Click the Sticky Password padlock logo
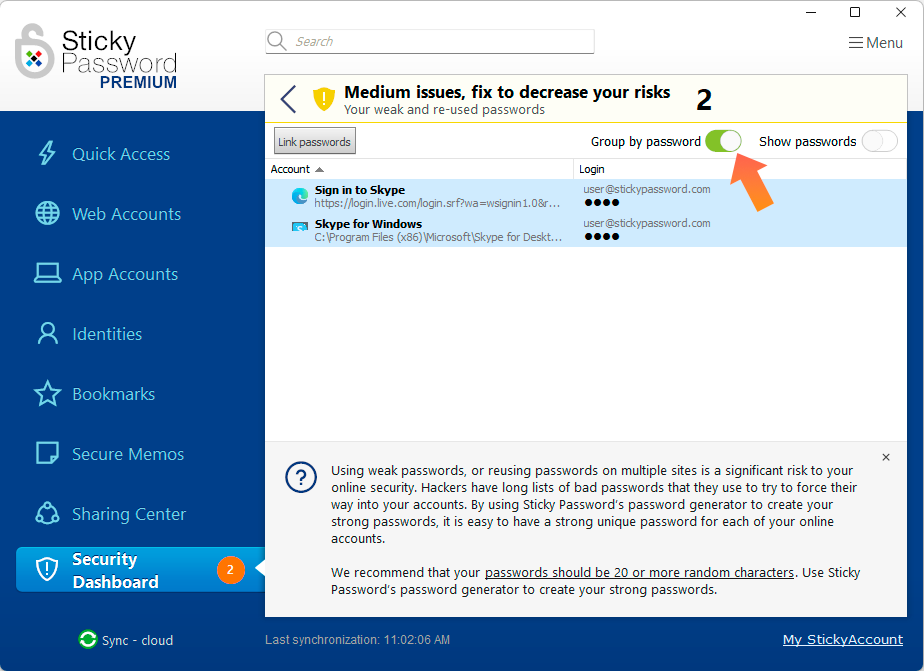924x671 pixels. (34, 51)
